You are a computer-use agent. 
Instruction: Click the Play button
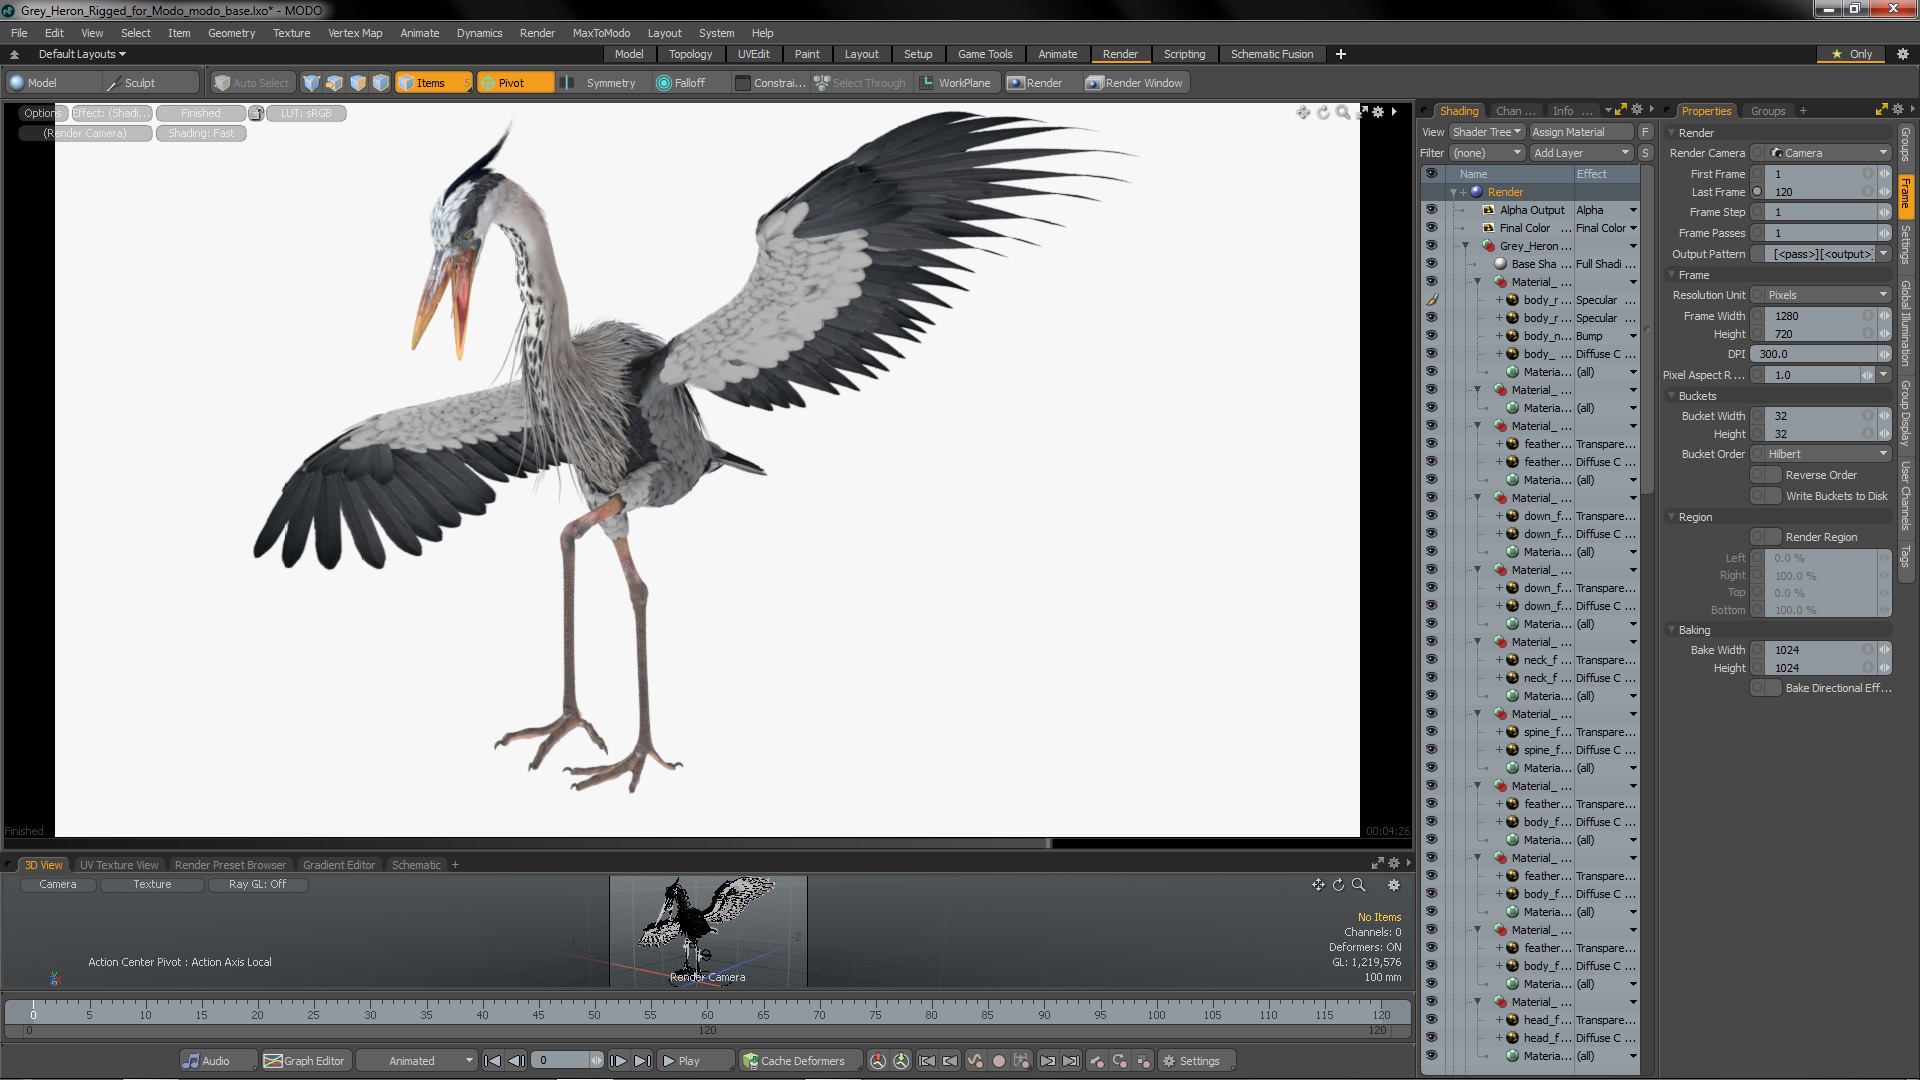click(695, 1061)
